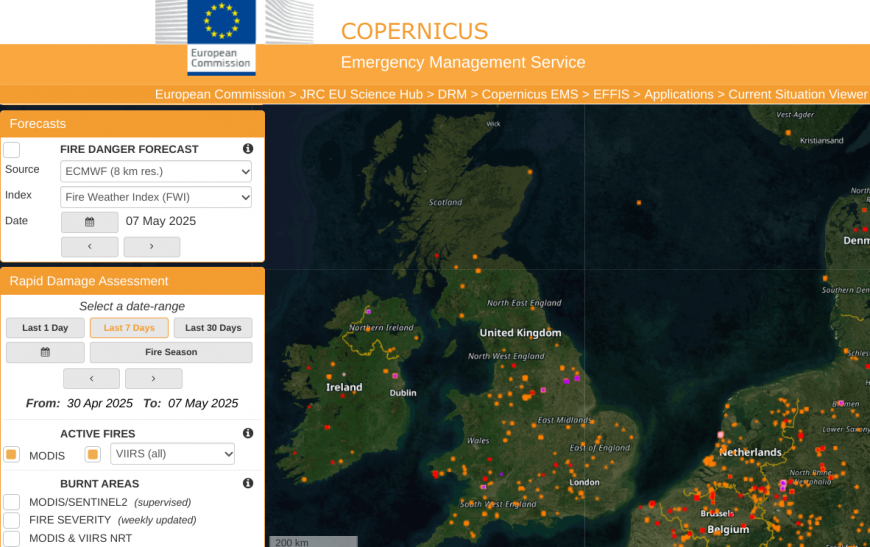This screenshot has width=870, height=547.
Task: Toggle MODIS active fires checkbox
Action: pos(11,455)
